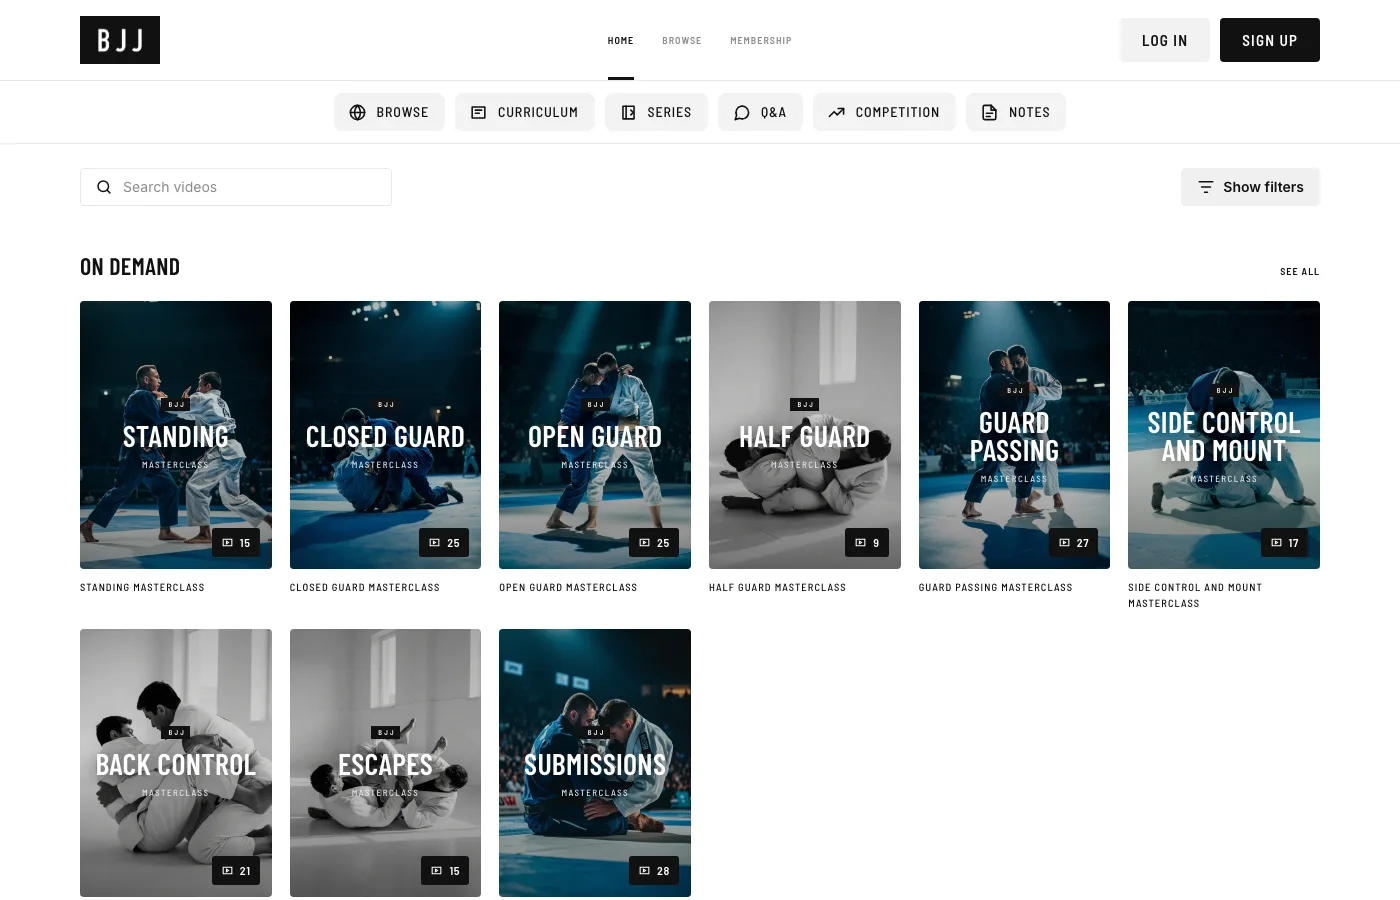This screenshot has height=900, width=1400.
Task: Open the Open Guard thumbnail
Action: point(595,435)
